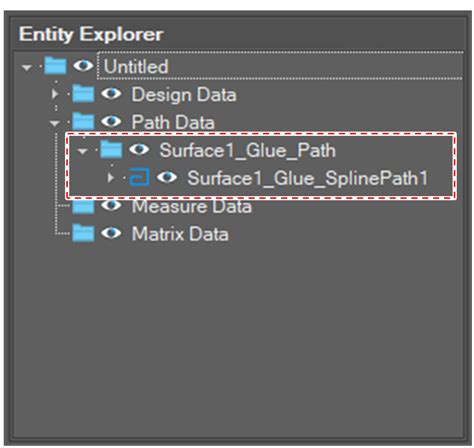
Task: Toggle the Path Data eye icon
Action: [x=111, y=121]
